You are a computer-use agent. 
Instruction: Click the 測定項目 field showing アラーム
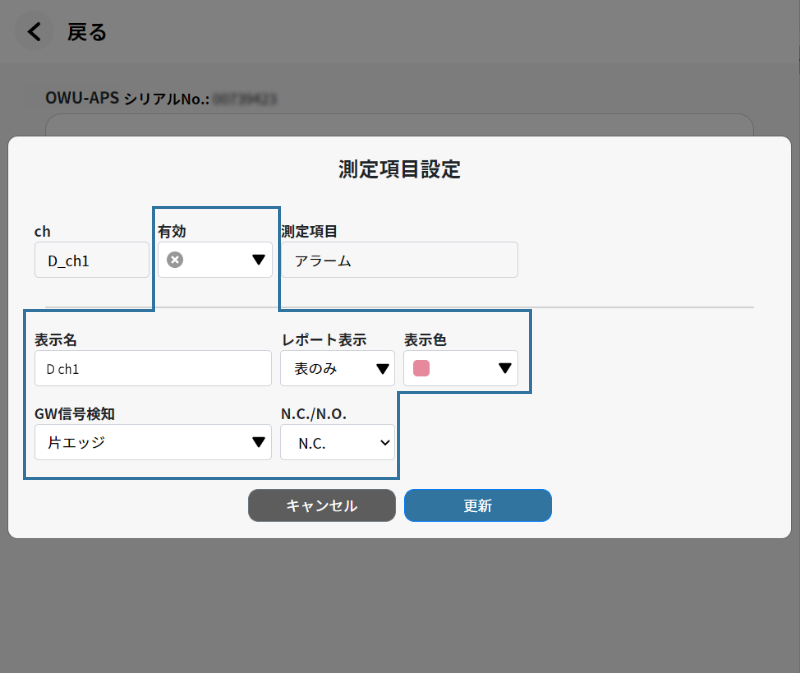tap(399, 260)
